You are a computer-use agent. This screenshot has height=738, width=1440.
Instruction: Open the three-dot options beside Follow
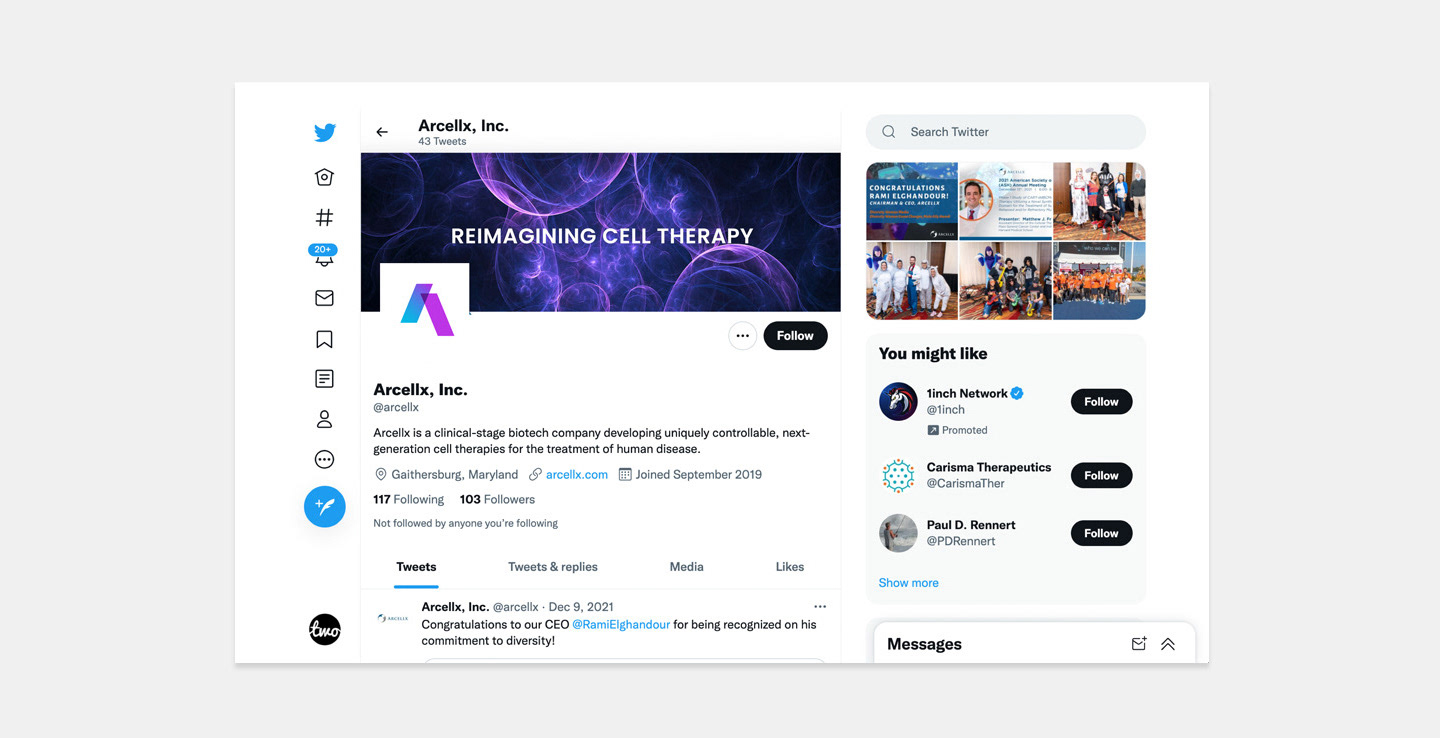(742, 336)
